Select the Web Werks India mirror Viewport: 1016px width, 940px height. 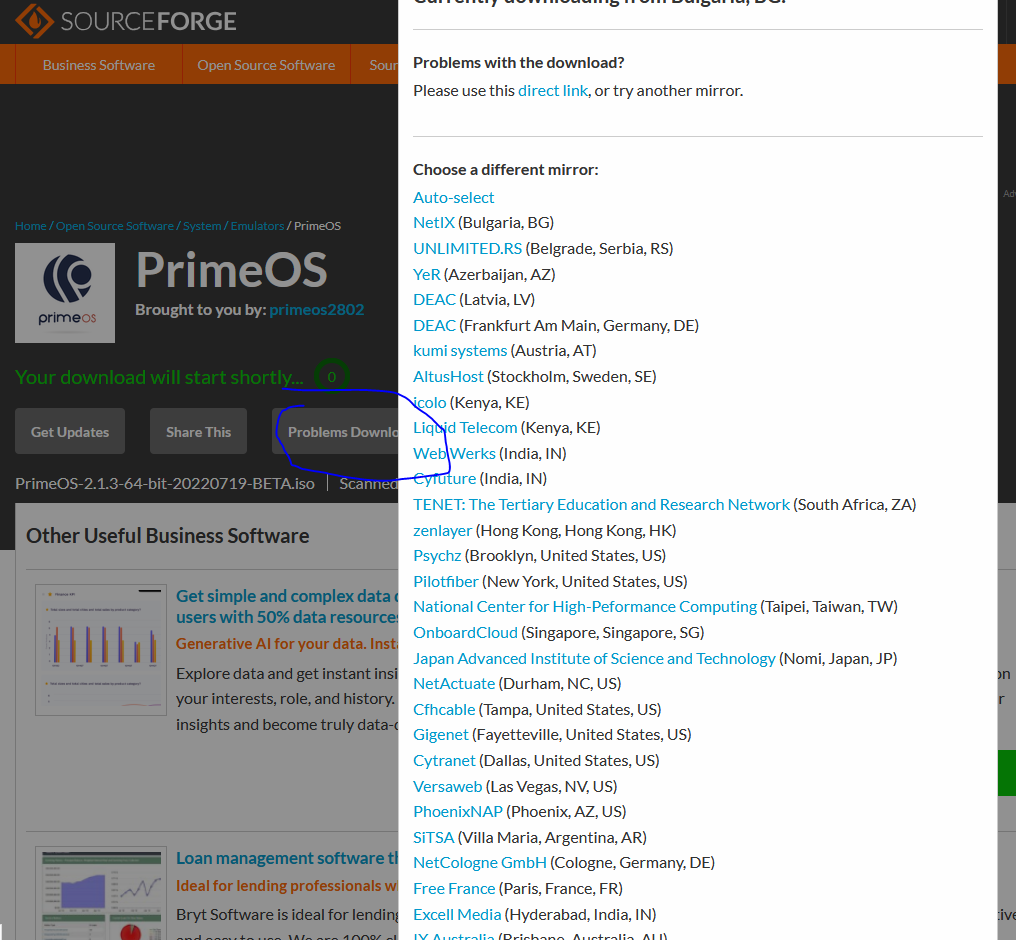pyautogui.click(x=455, y=454)
